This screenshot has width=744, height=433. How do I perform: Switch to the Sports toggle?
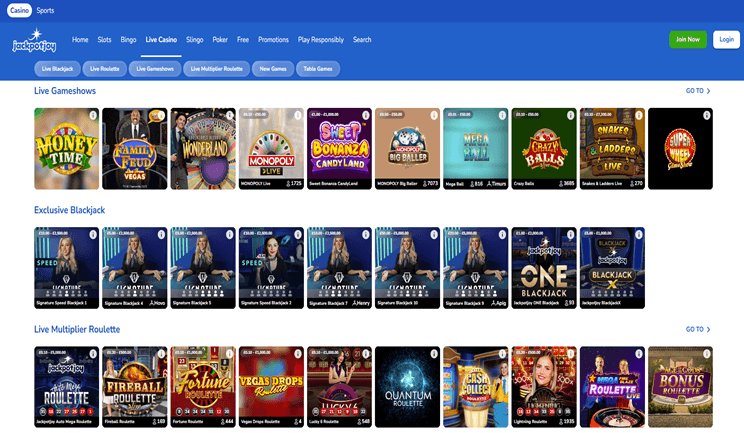(46, 10)
